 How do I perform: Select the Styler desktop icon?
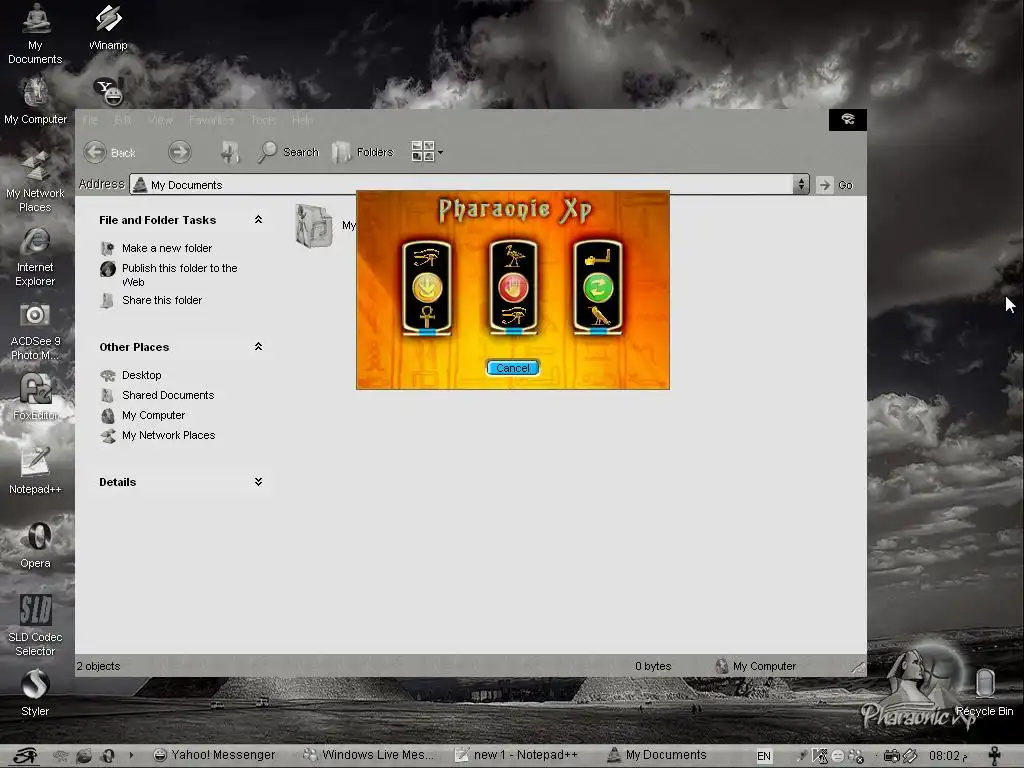(x=35, y=693)
